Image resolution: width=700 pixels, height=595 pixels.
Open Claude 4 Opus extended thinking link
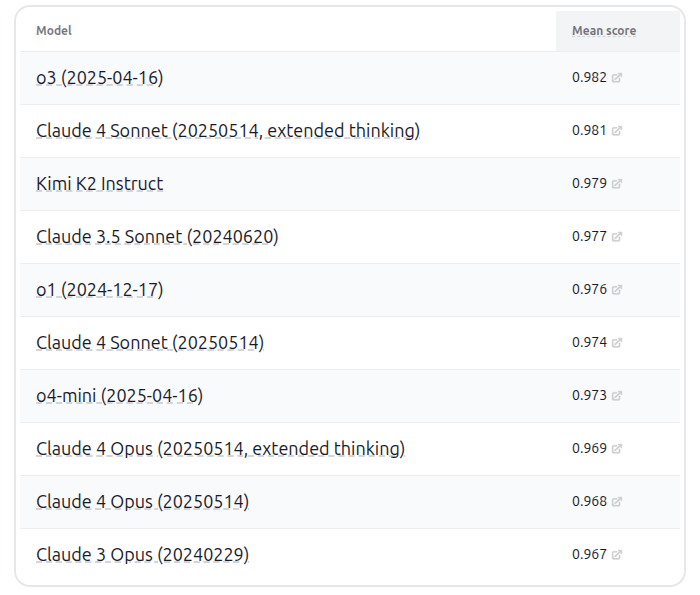click(x=220, y=449)
